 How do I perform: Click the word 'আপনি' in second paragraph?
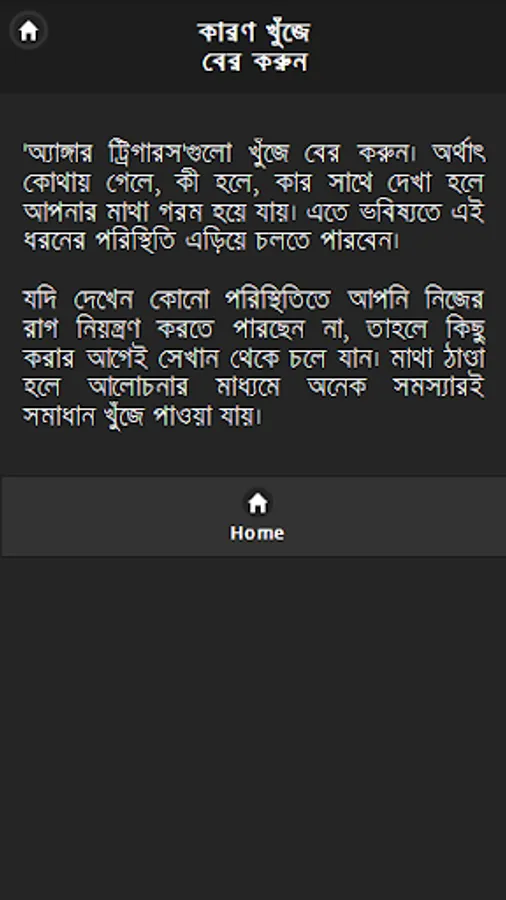(x=379, y=299)
